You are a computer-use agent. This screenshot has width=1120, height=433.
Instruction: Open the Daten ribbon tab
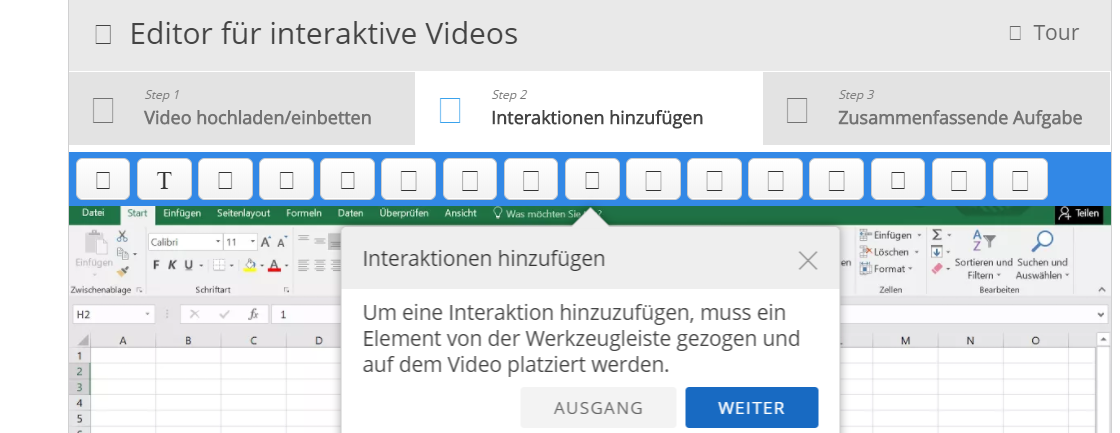351,213
